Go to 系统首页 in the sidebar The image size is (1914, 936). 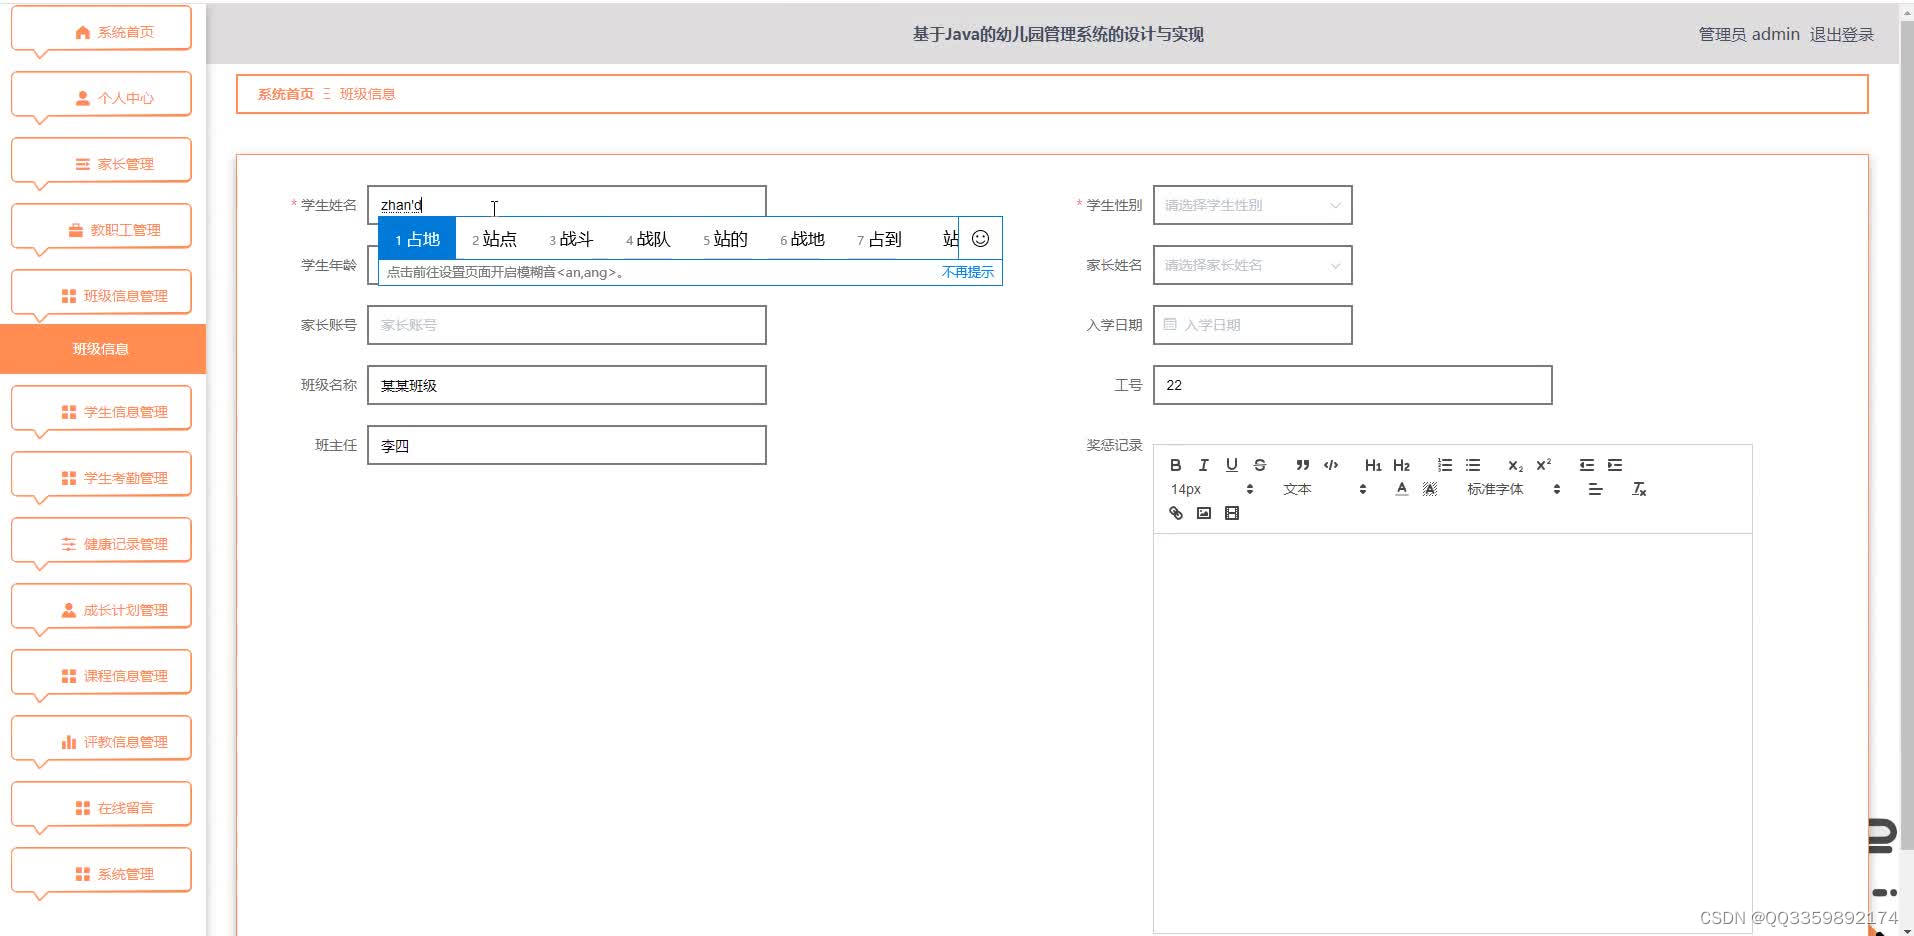coord(101,31)
